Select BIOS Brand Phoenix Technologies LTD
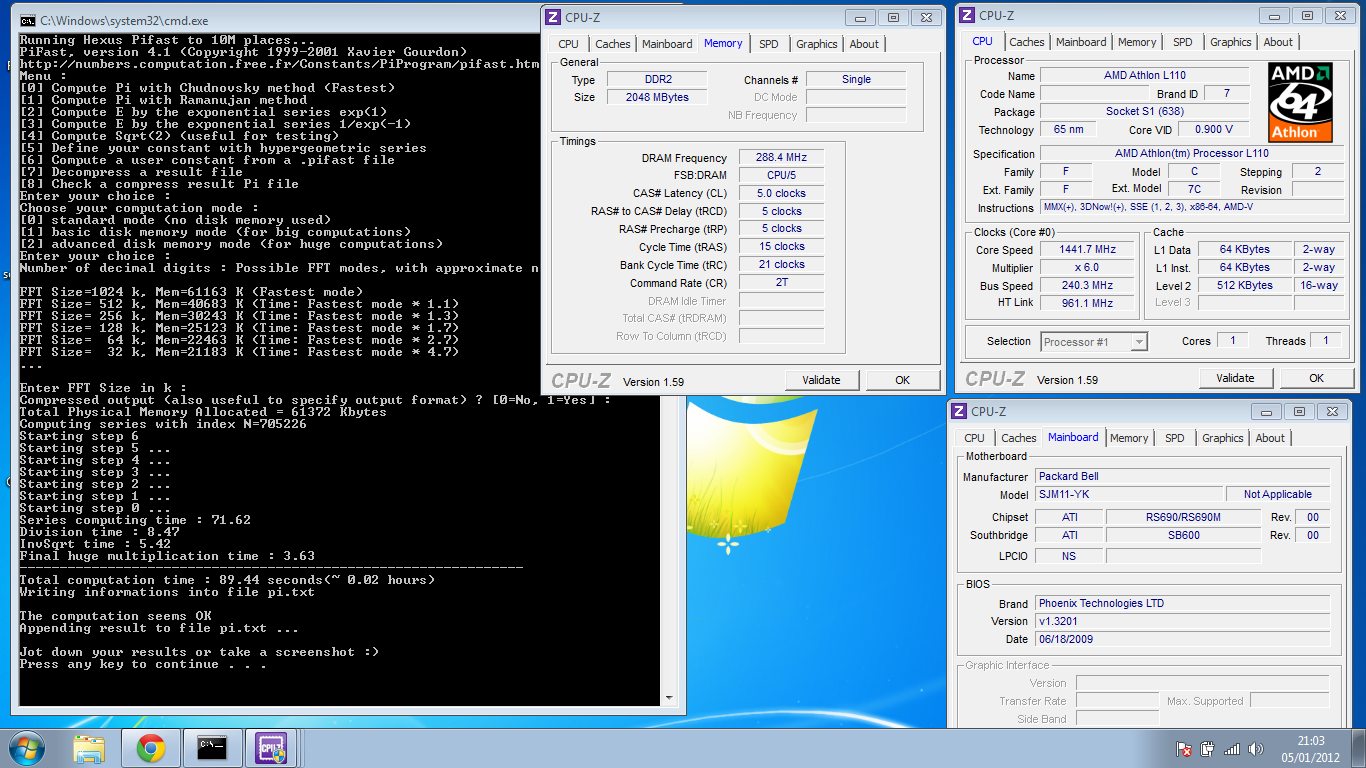The image size is (1366, 768). point(1182,604)
